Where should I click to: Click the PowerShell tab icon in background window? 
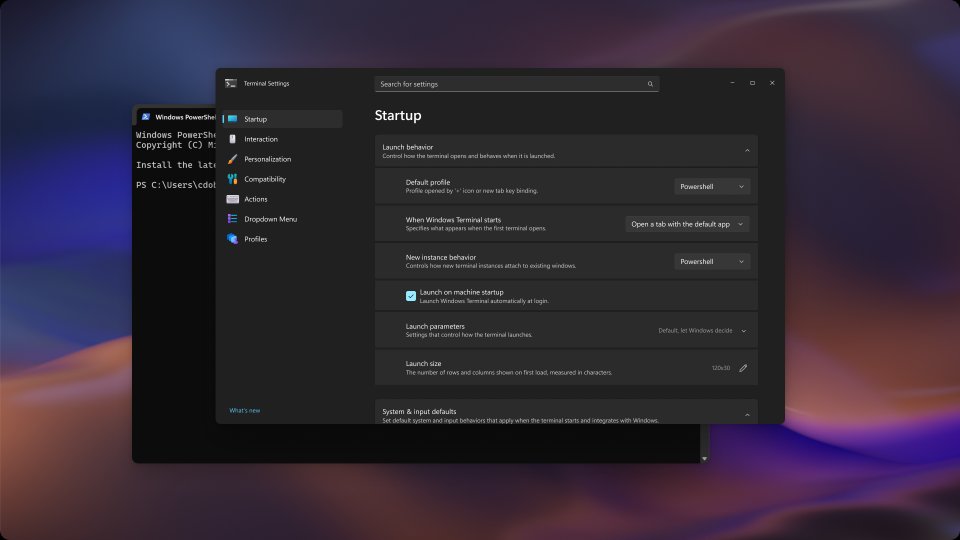(x=146, y=117)
